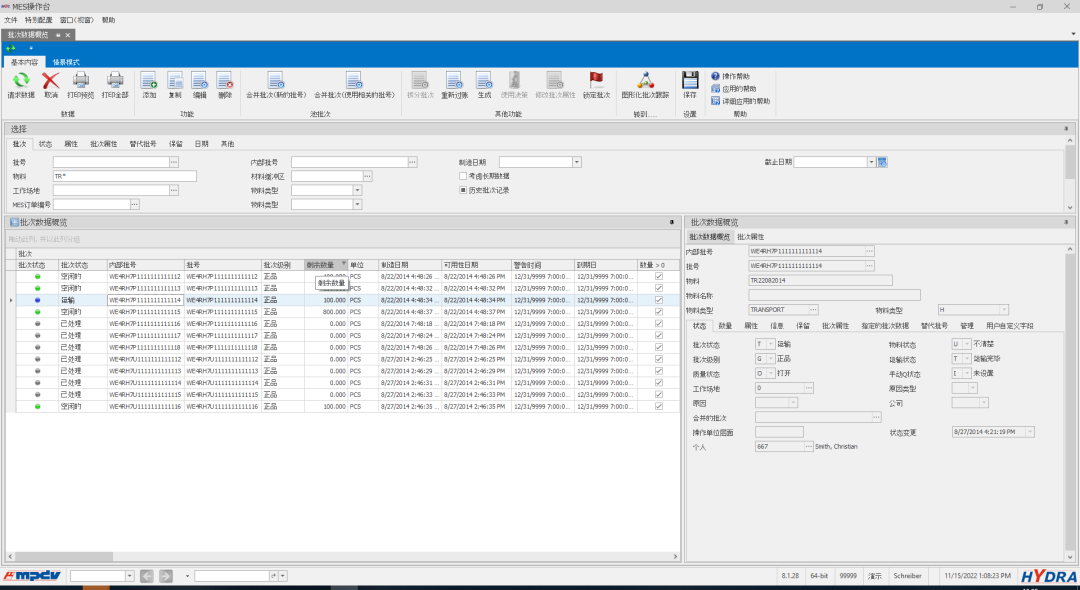Open 批次级别 dropdown showing G
Screen dimensions: 1080x590
tap(770, 359)
